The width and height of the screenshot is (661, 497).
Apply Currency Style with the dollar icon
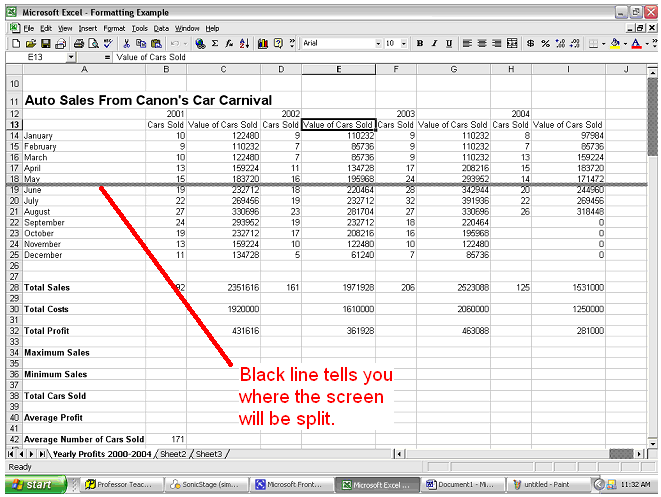click(x=531, y=44)
